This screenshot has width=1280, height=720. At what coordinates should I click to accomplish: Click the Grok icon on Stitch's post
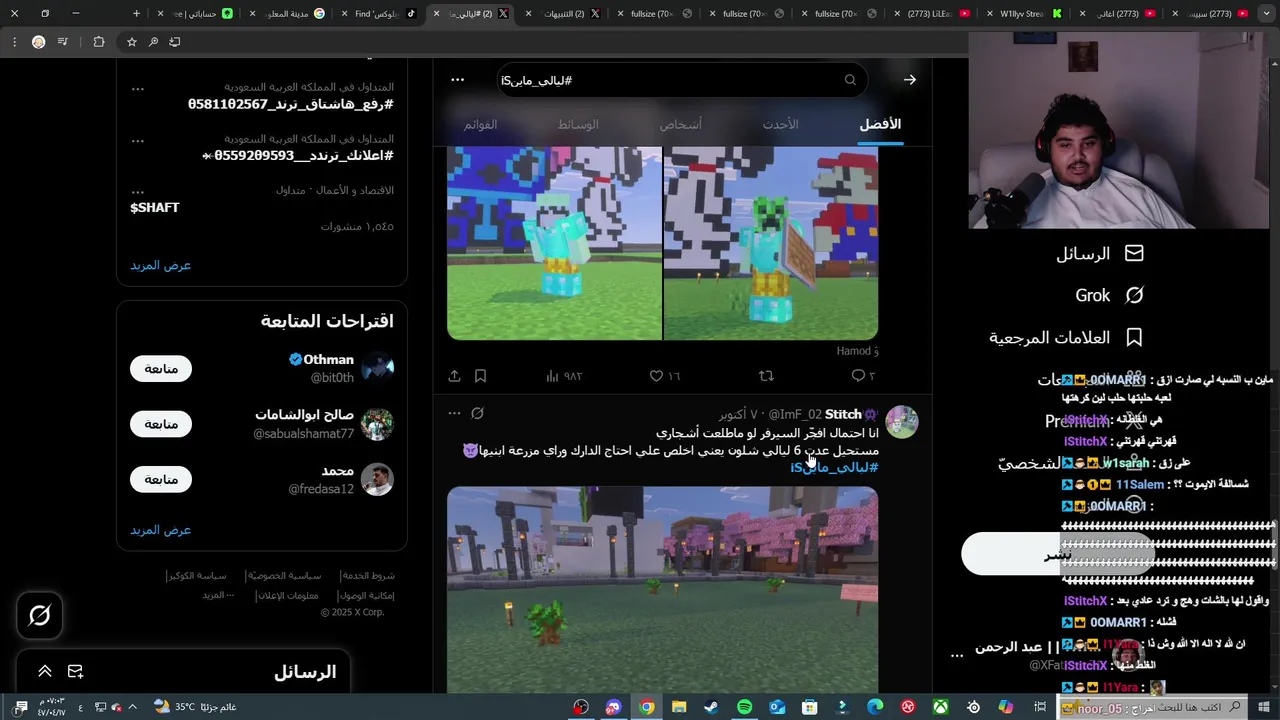[477, 413]
